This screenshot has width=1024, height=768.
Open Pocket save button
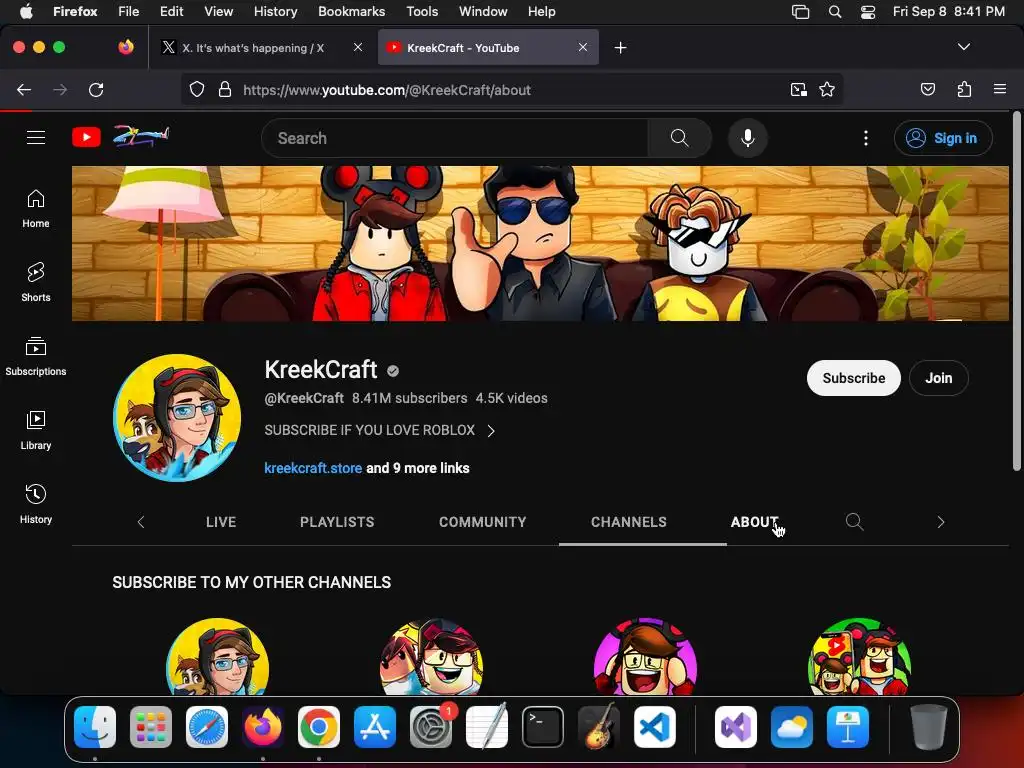click(928, 89)
